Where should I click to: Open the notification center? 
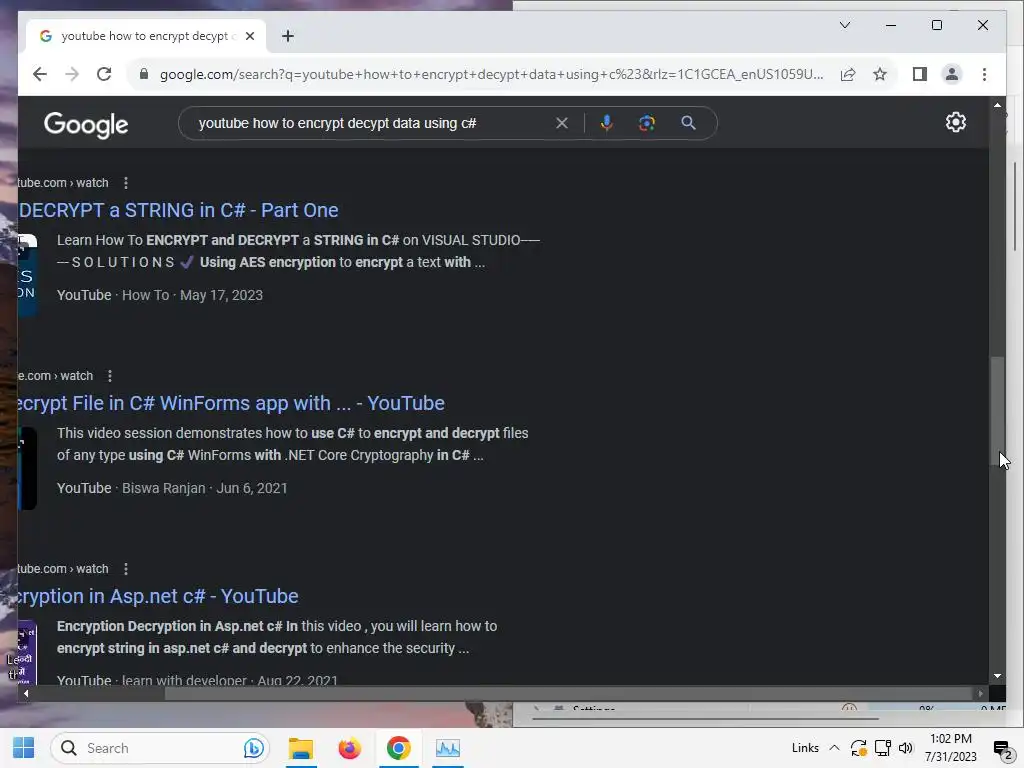(x=1003, y=748)
